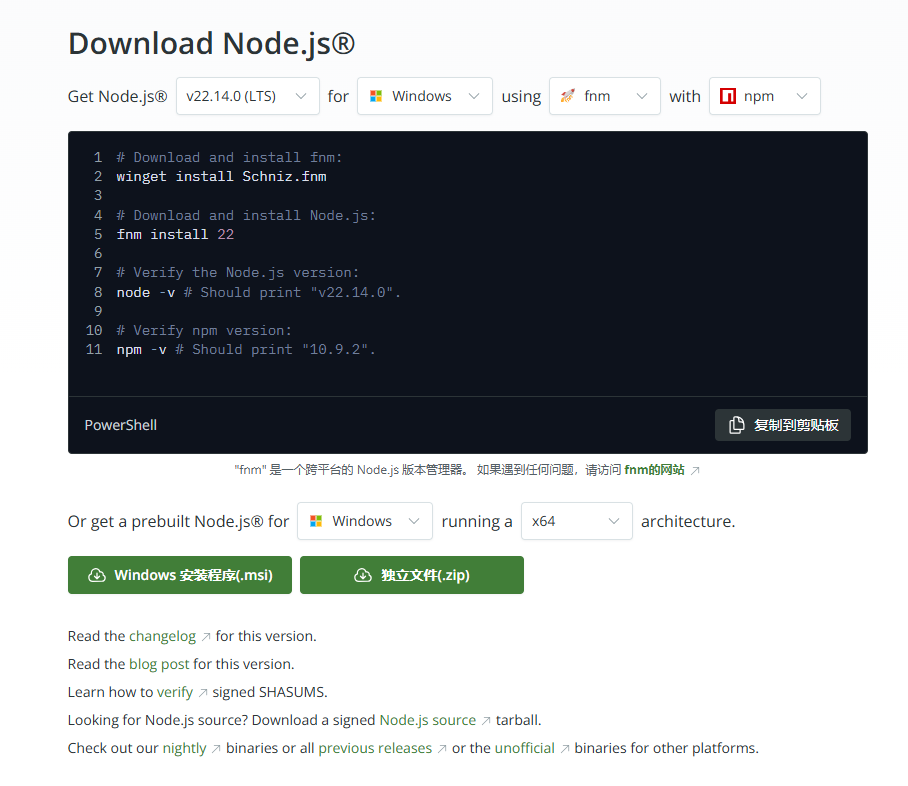This screenshot has width=908, height=786.
Task: Click the Windows logo icon in the top platform dropdown
Action: click(376, 96)
